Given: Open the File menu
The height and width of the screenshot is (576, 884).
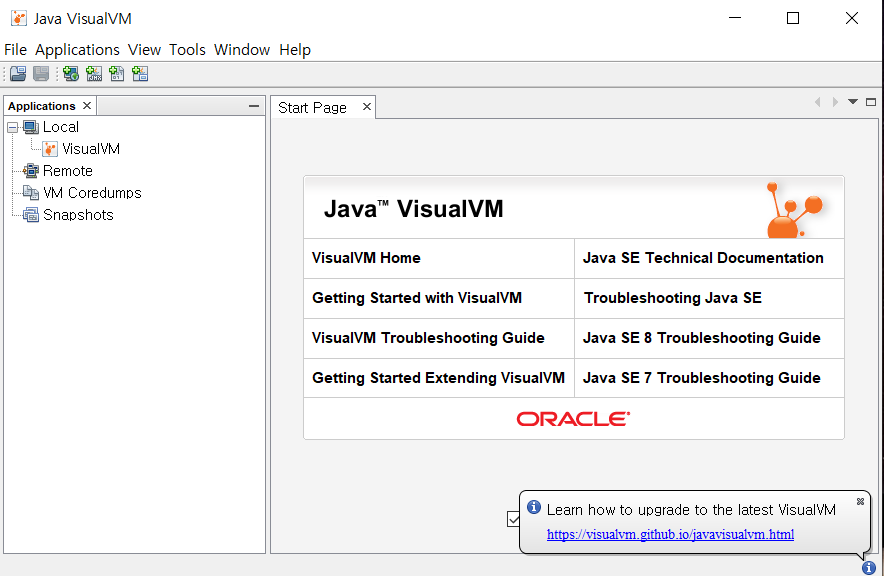Looking at the screenshot, I should [x=15, y=50].
